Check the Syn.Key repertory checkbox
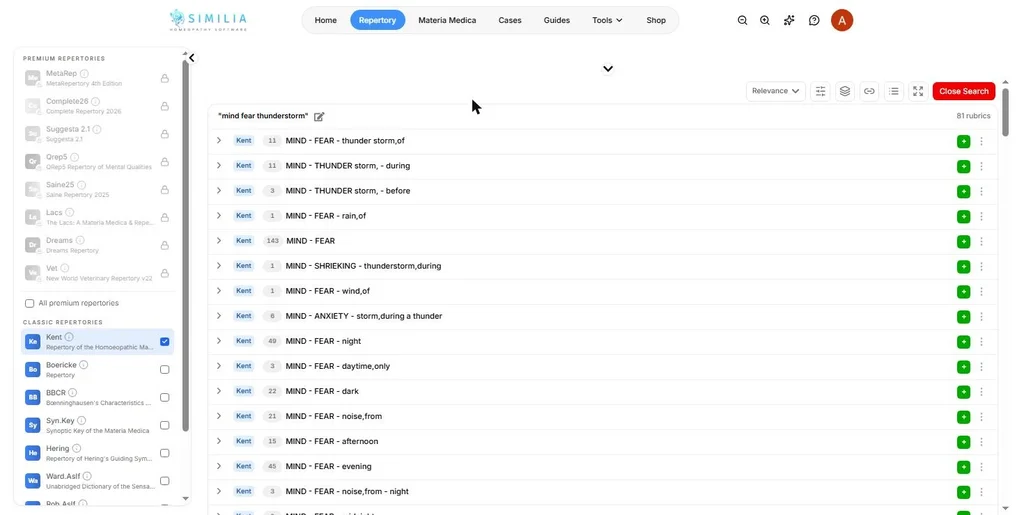This screenshot has height=515, width=1024. pyautogui.click(x=165, y=425)
